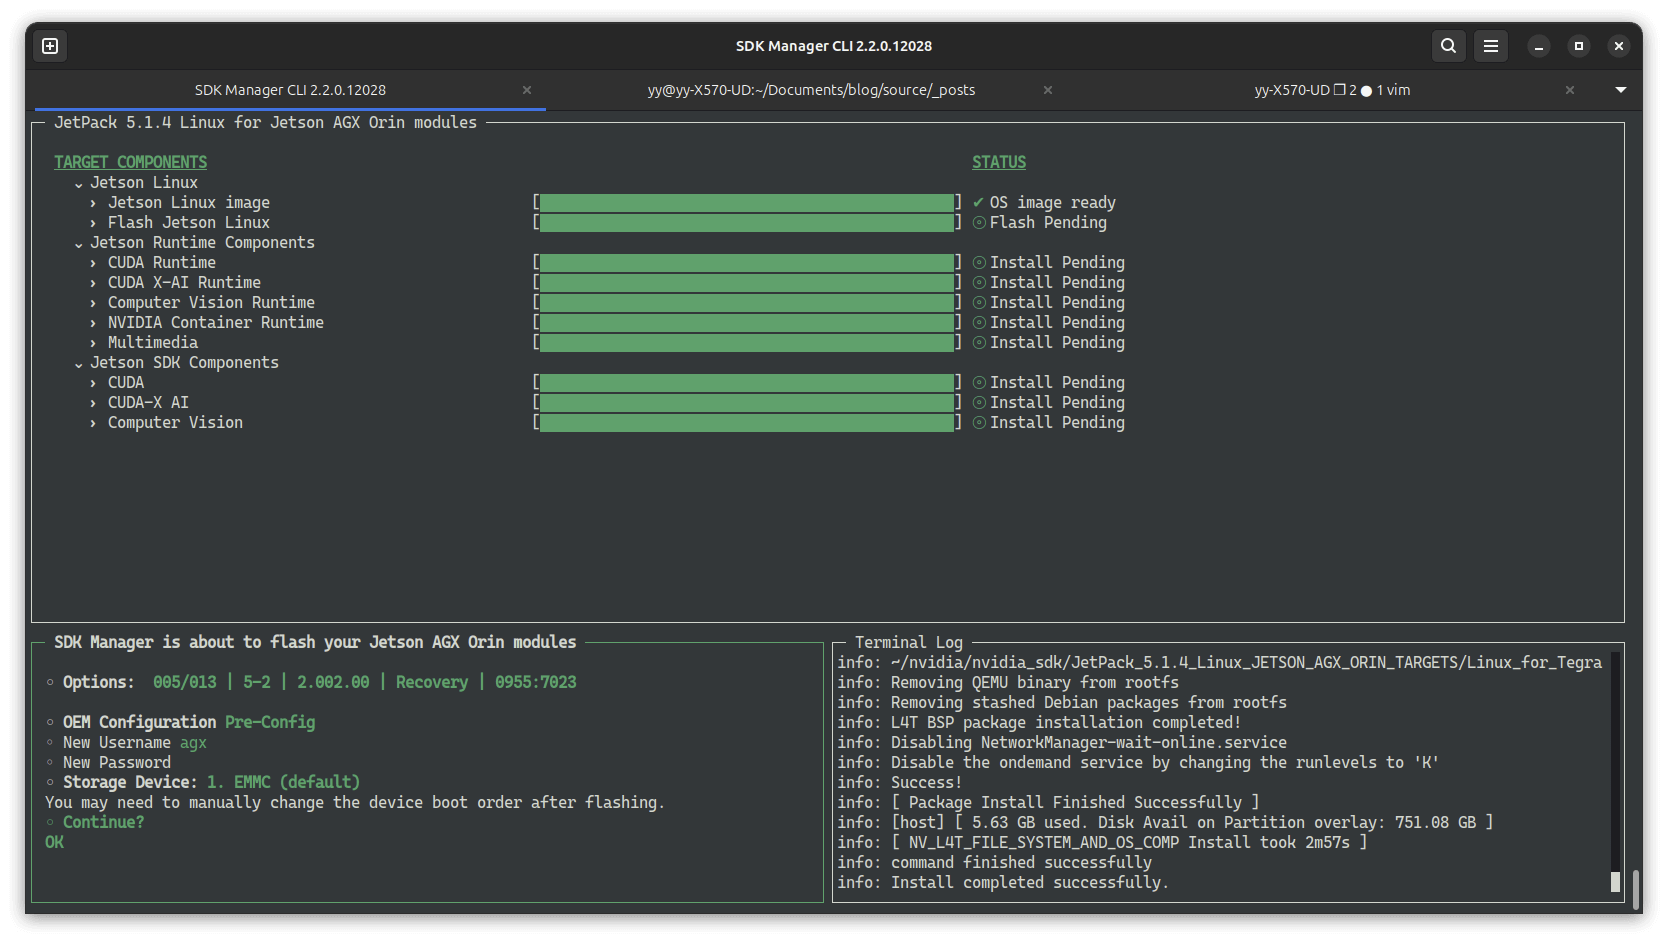The height and width of the screenshot is (942, 1668).
Task: Click the Multimedia progress bar
Action: pyautogui.click(x=747, y=342)
